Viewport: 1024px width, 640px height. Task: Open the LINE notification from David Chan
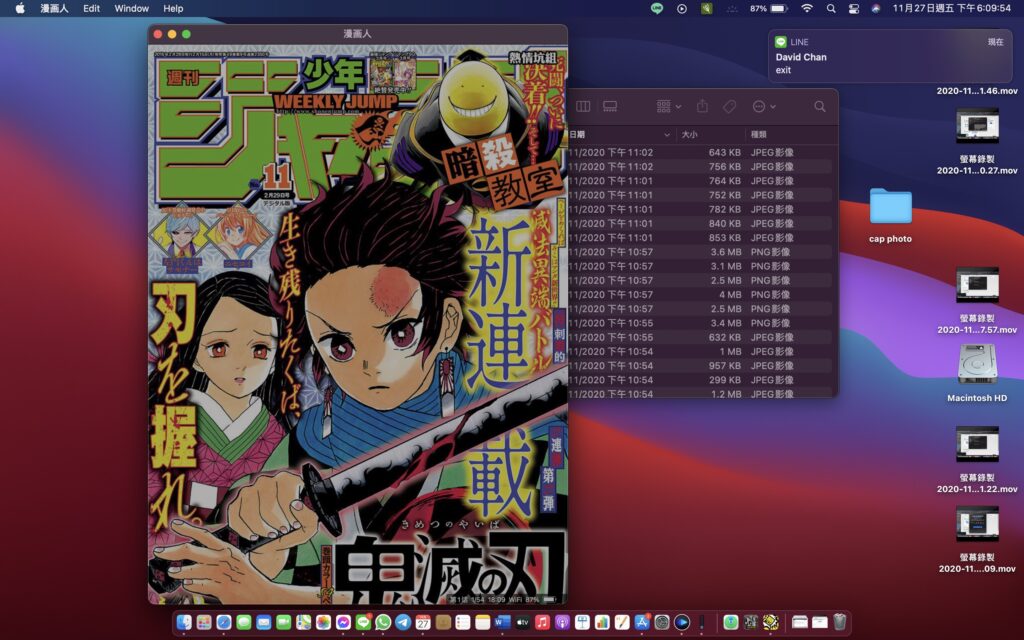(x=890, y=56)
